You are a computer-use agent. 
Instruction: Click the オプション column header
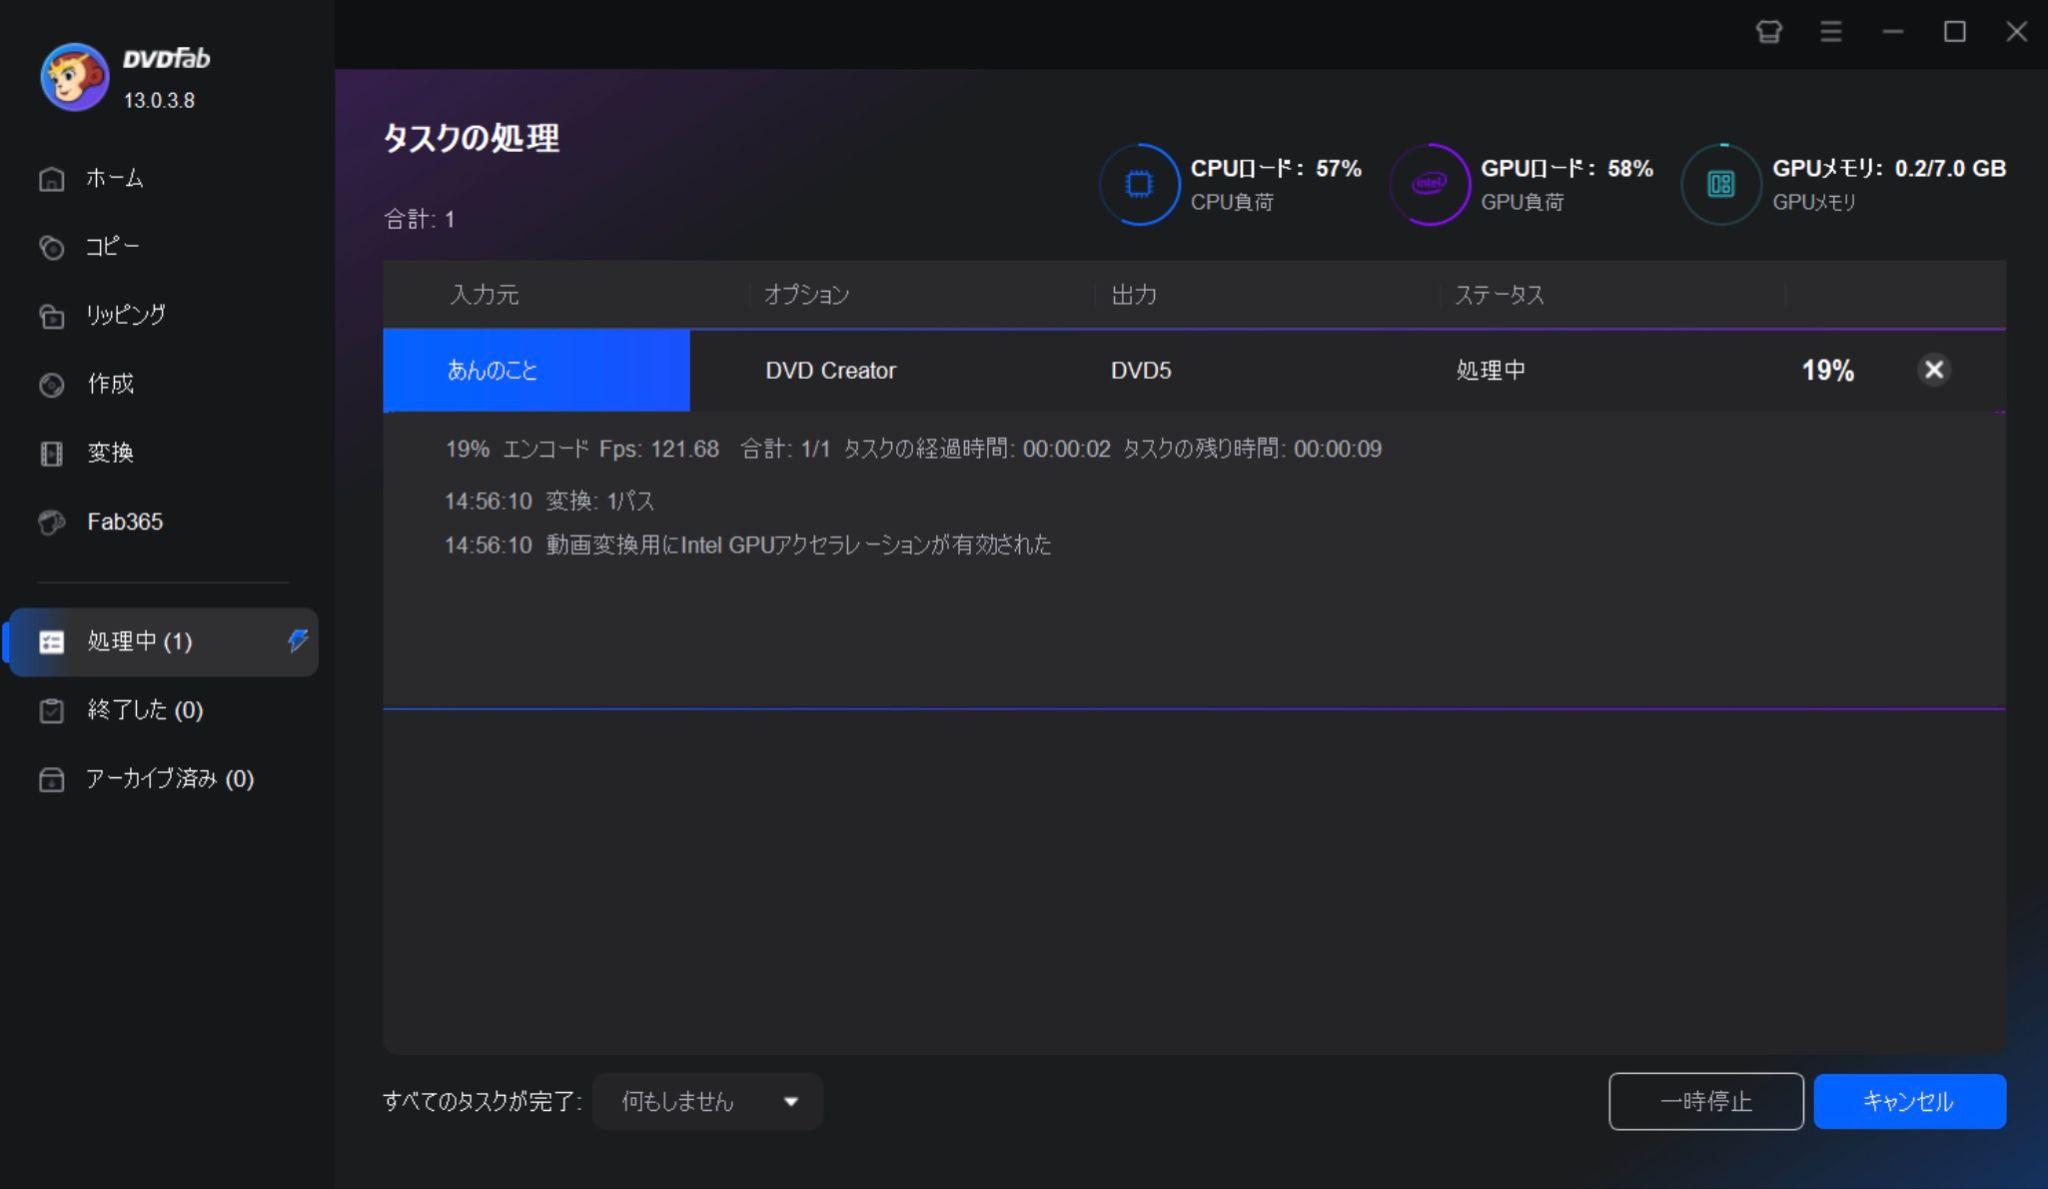tap(807, 295)
